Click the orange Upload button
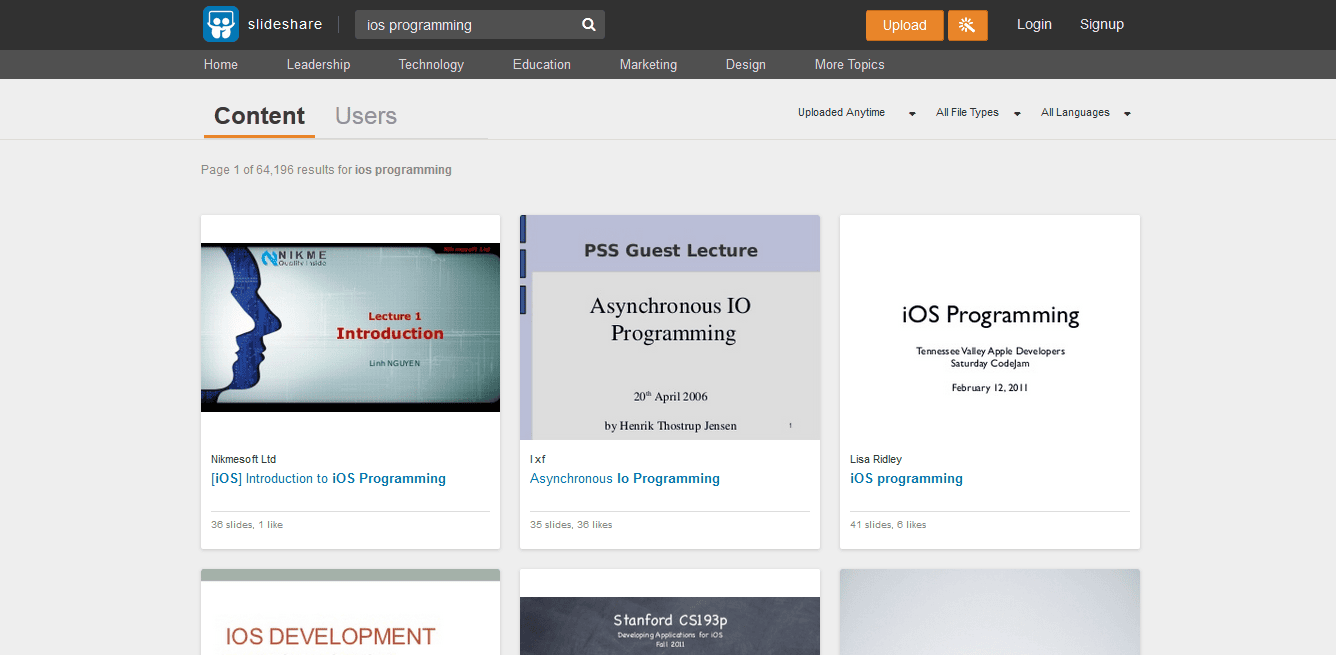Viewport: 1336px width, 655px height. [904, 25]
